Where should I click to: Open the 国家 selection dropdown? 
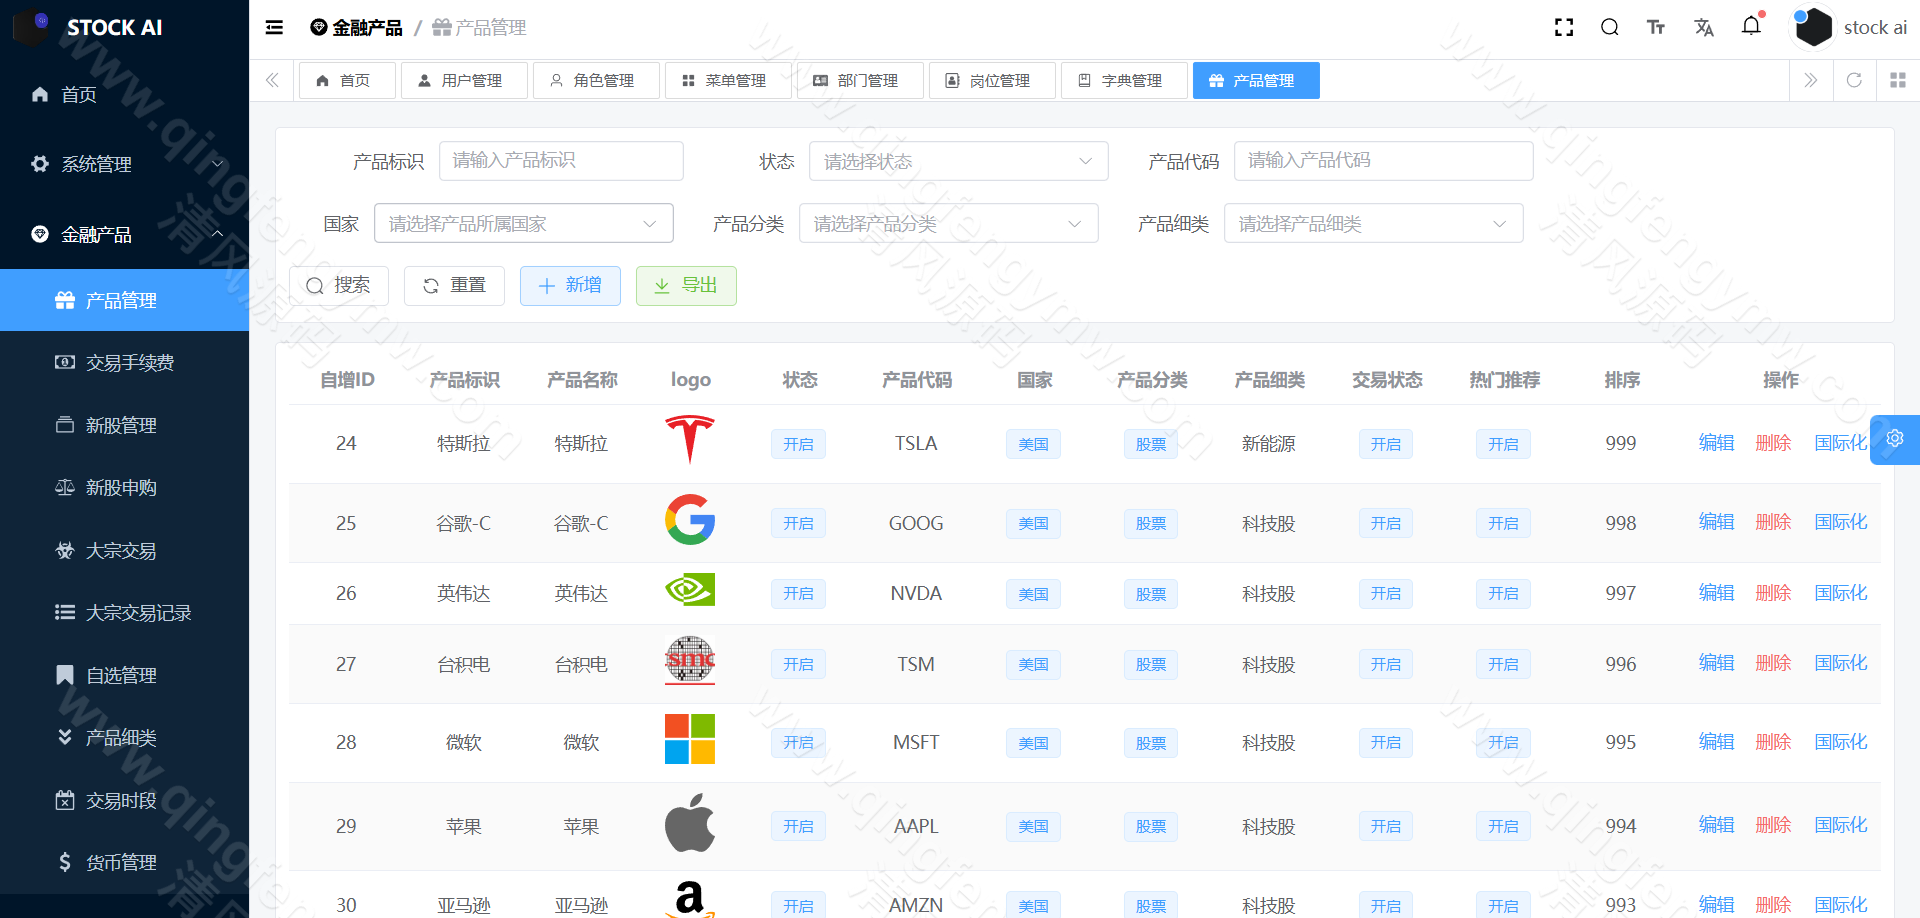point(522,223)
